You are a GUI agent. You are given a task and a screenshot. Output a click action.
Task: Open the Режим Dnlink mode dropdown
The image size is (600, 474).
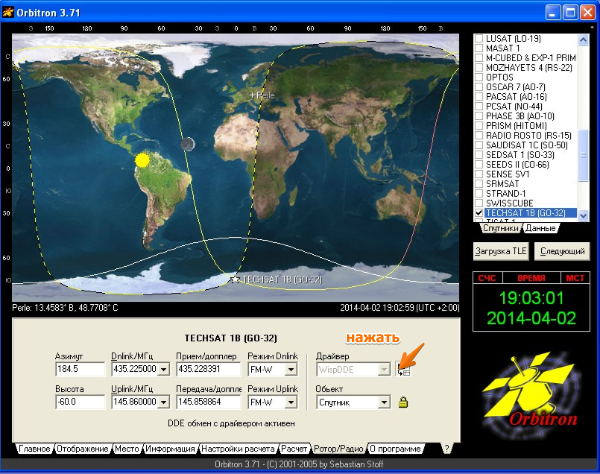[291, 370]
